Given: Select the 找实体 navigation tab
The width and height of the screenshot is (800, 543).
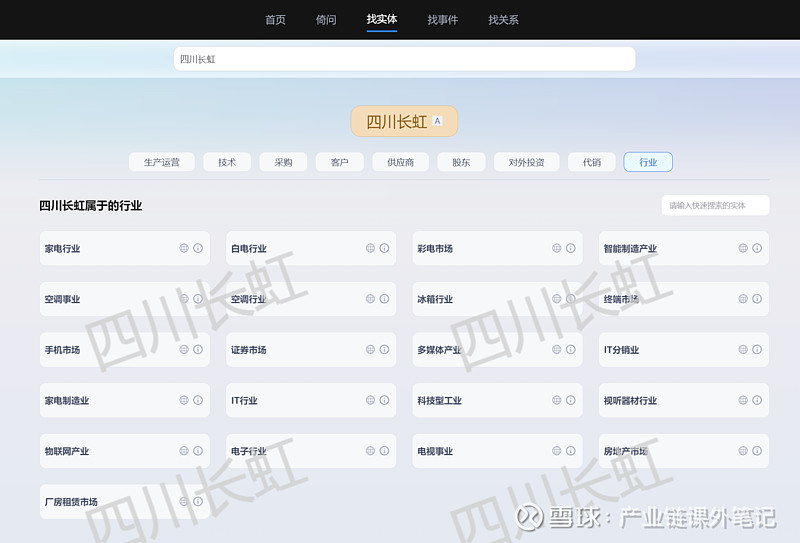Looking at the screenshot, I should 382,19.
